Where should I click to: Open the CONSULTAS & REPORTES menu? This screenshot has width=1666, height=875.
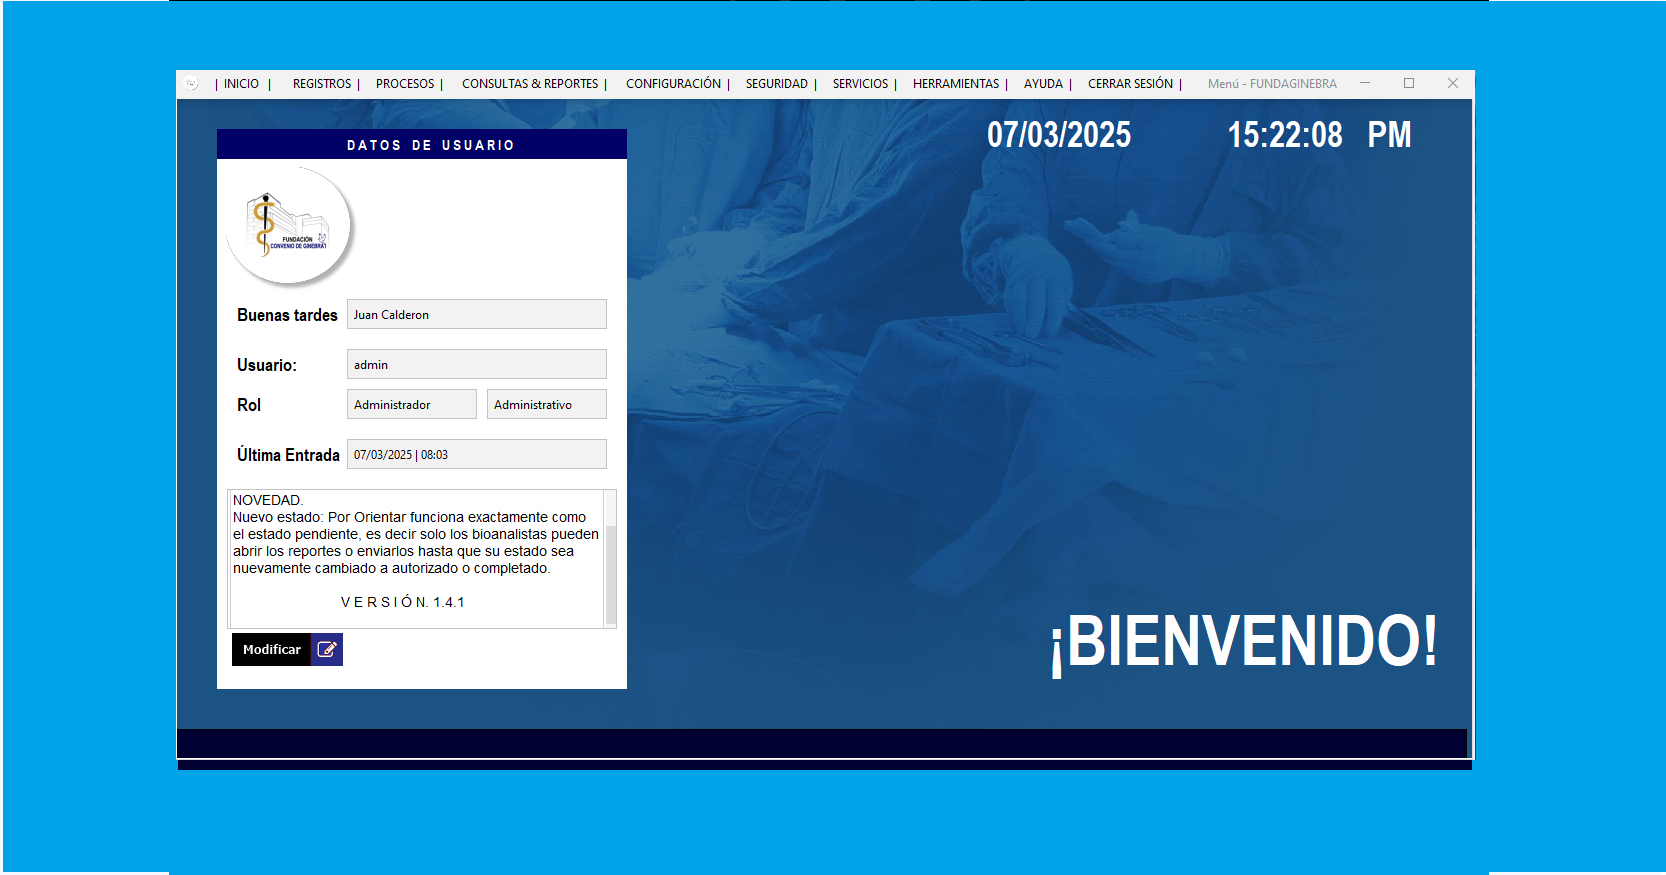click(x=530, y=84)
